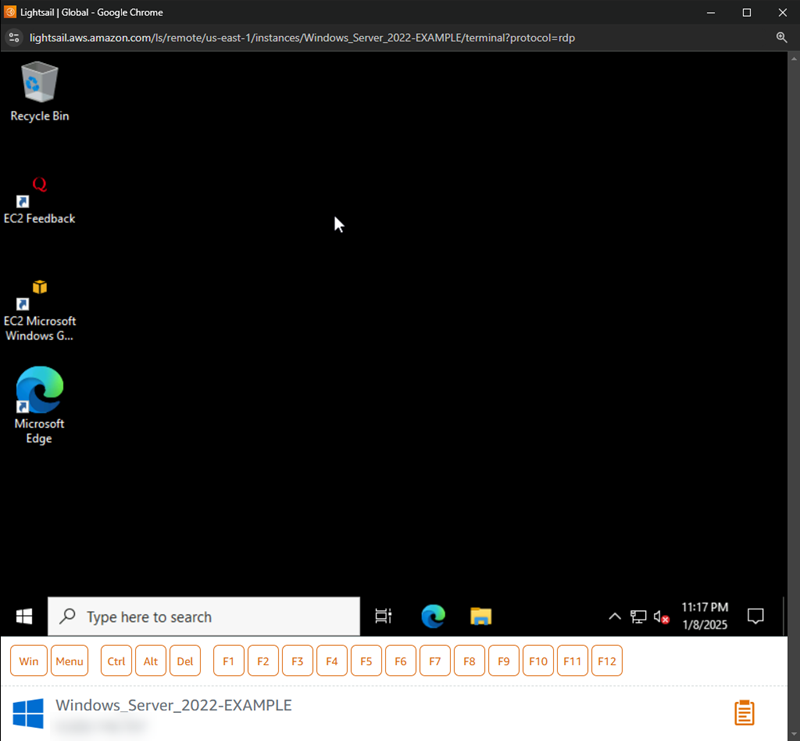Image resolution: width=800 pixels, height=741 pixels.
Task: Open Task View on the taskbar
Action: [x=383, y=617]
